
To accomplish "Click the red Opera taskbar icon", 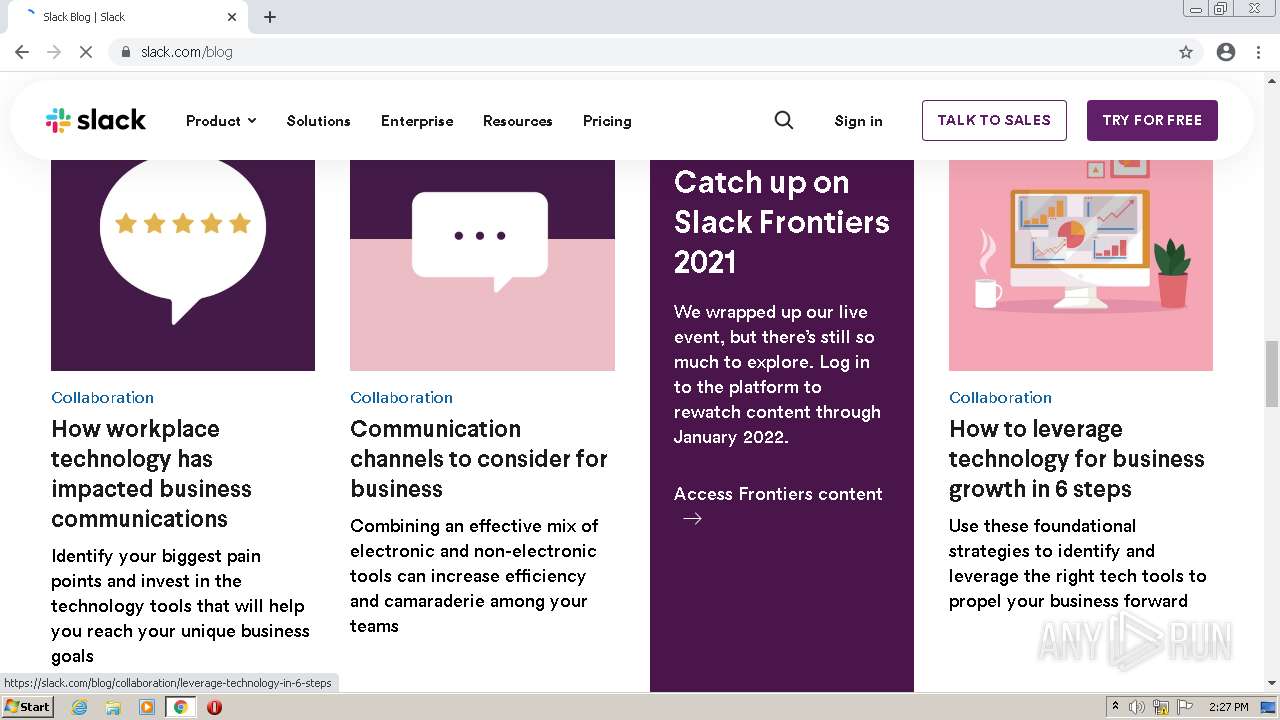I will tap(214, 707).
